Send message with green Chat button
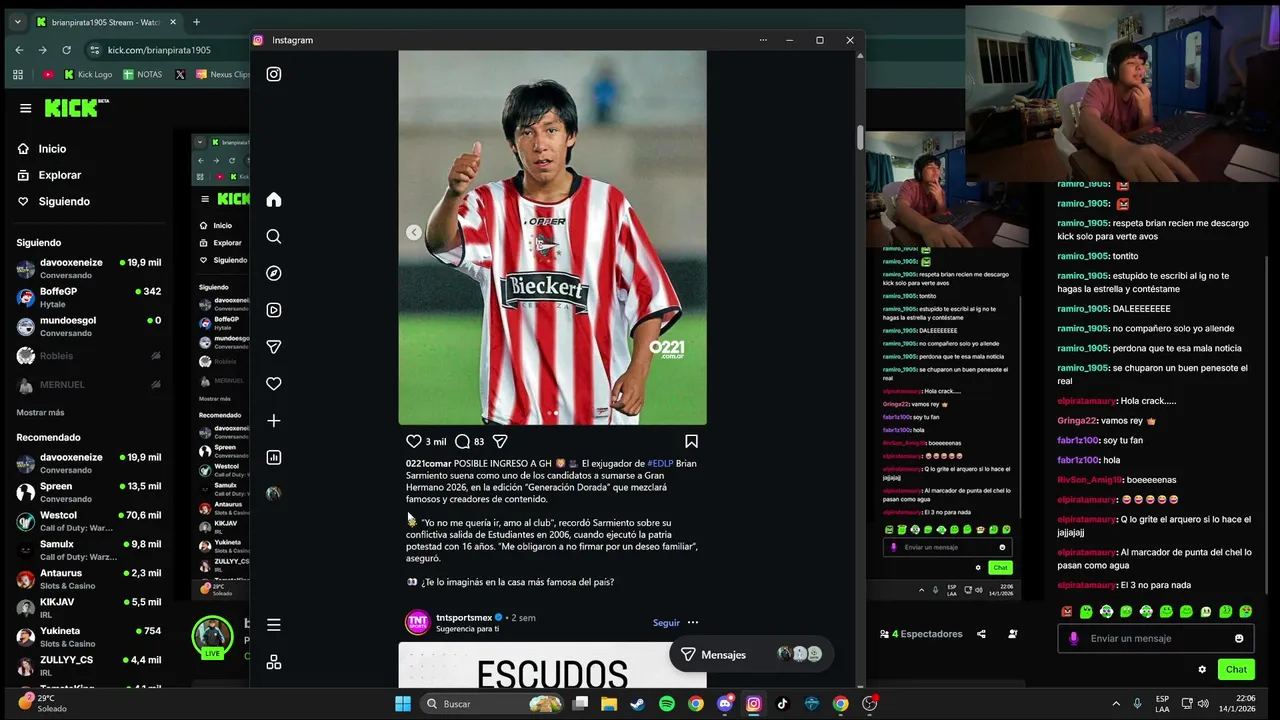 1236,669
